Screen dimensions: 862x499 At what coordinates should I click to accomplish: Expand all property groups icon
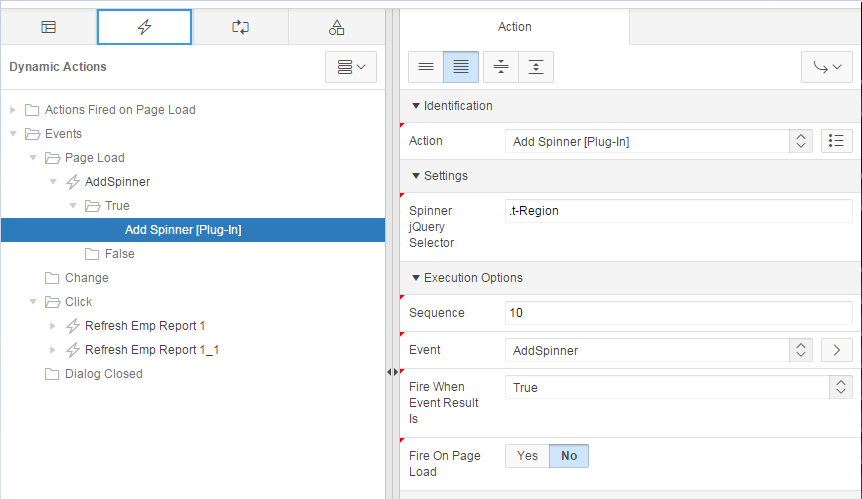[x=536, y=67]
